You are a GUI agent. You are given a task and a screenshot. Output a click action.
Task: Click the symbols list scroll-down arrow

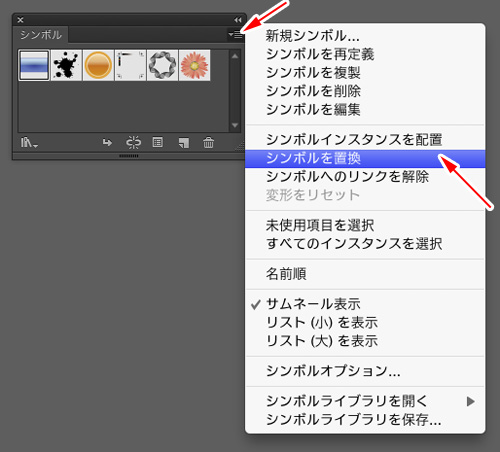[235, 125]
